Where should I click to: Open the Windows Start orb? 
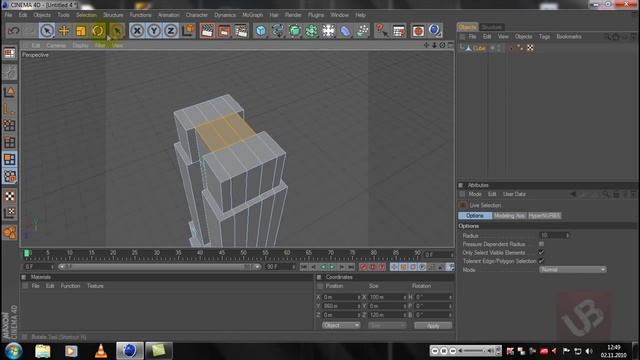[13, 351]
